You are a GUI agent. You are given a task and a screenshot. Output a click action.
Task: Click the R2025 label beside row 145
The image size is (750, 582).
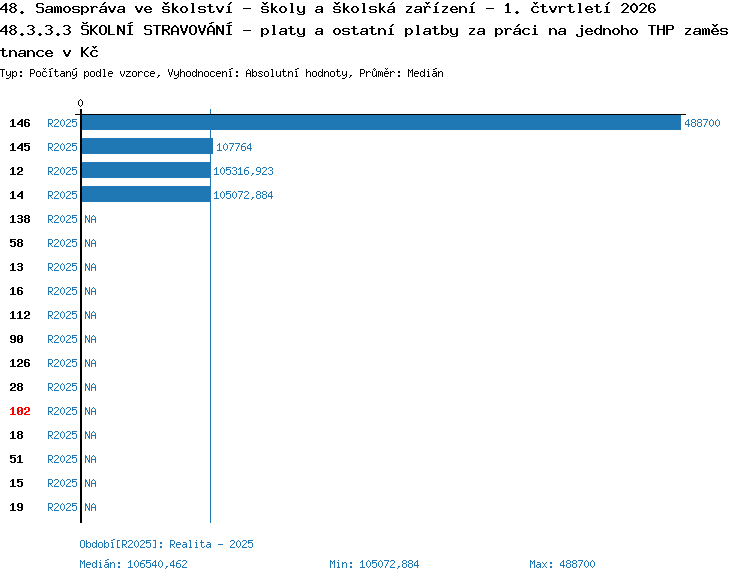62,147
